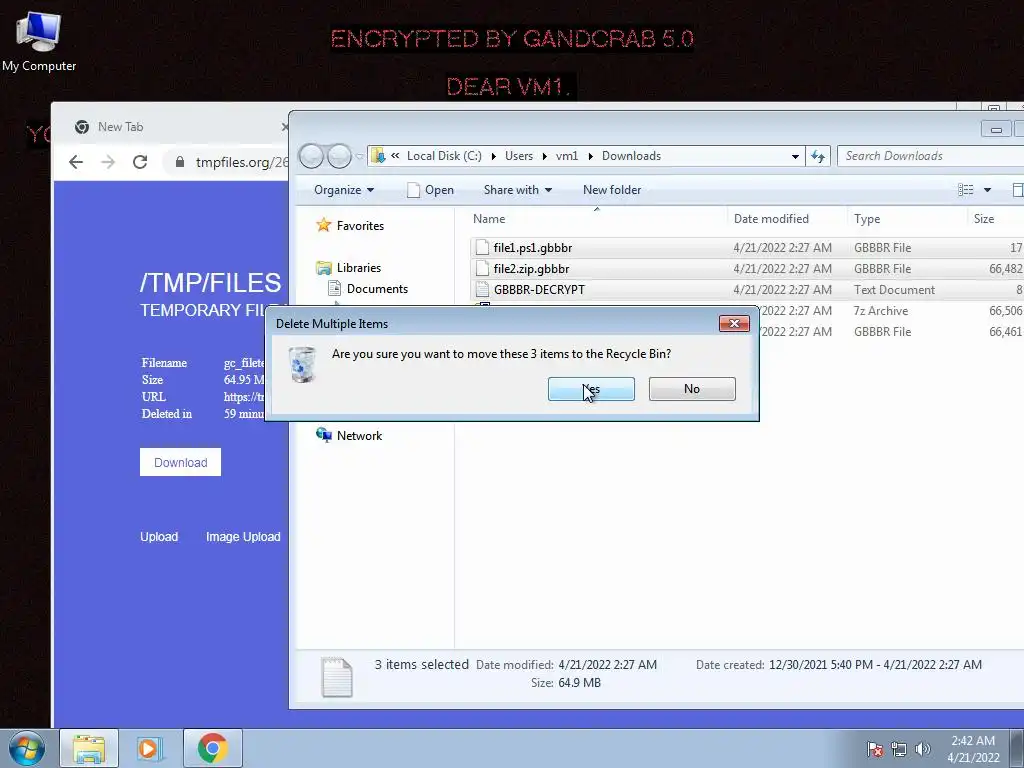Click Yes in Delete Multiple Items dialog
1024x768 pixels.
click(591, 389)
